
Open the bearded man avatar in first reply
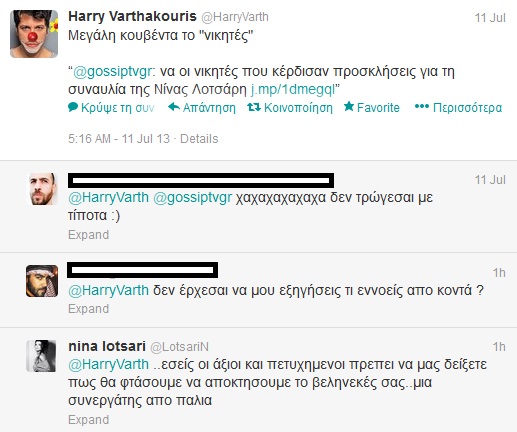(42, 189)
